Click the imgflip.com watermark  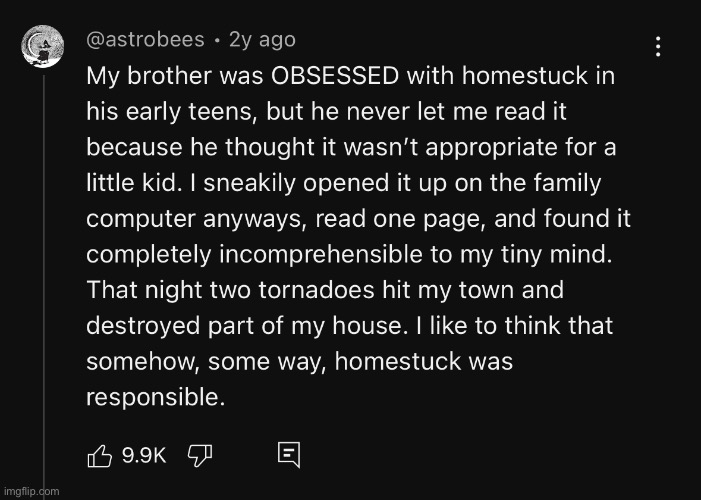click(31, 492)
